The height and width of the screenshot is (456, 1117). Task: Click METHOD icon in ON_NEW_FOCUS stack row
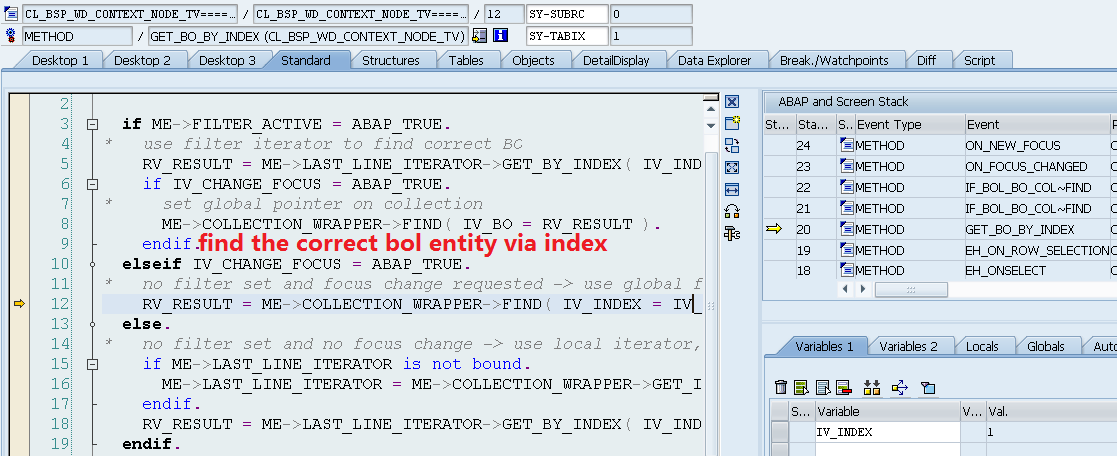click(847, 145)
